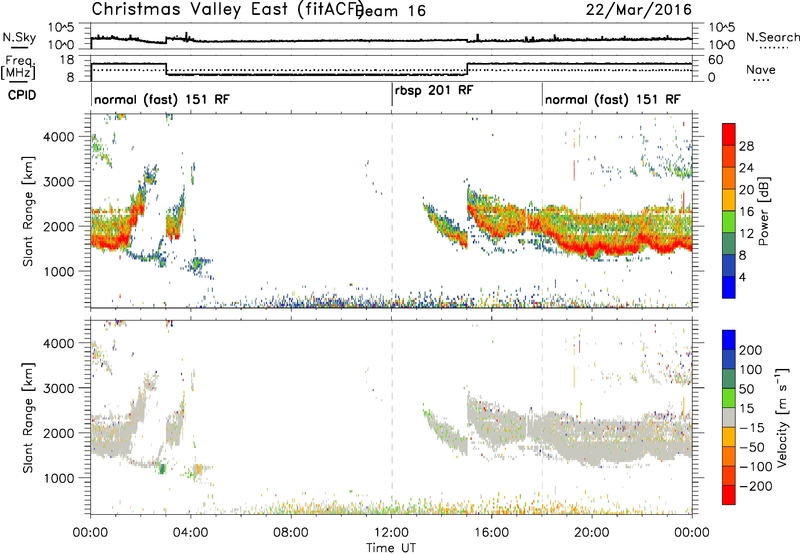Click the 'Freq. [MHz]' axis label

tap(18, 68)
